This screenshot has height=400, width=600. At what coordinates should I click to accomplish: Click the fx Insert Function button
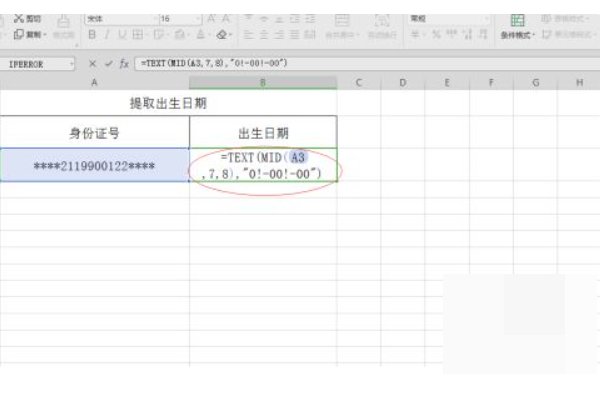pyautogui.click(x=124, y=64)
